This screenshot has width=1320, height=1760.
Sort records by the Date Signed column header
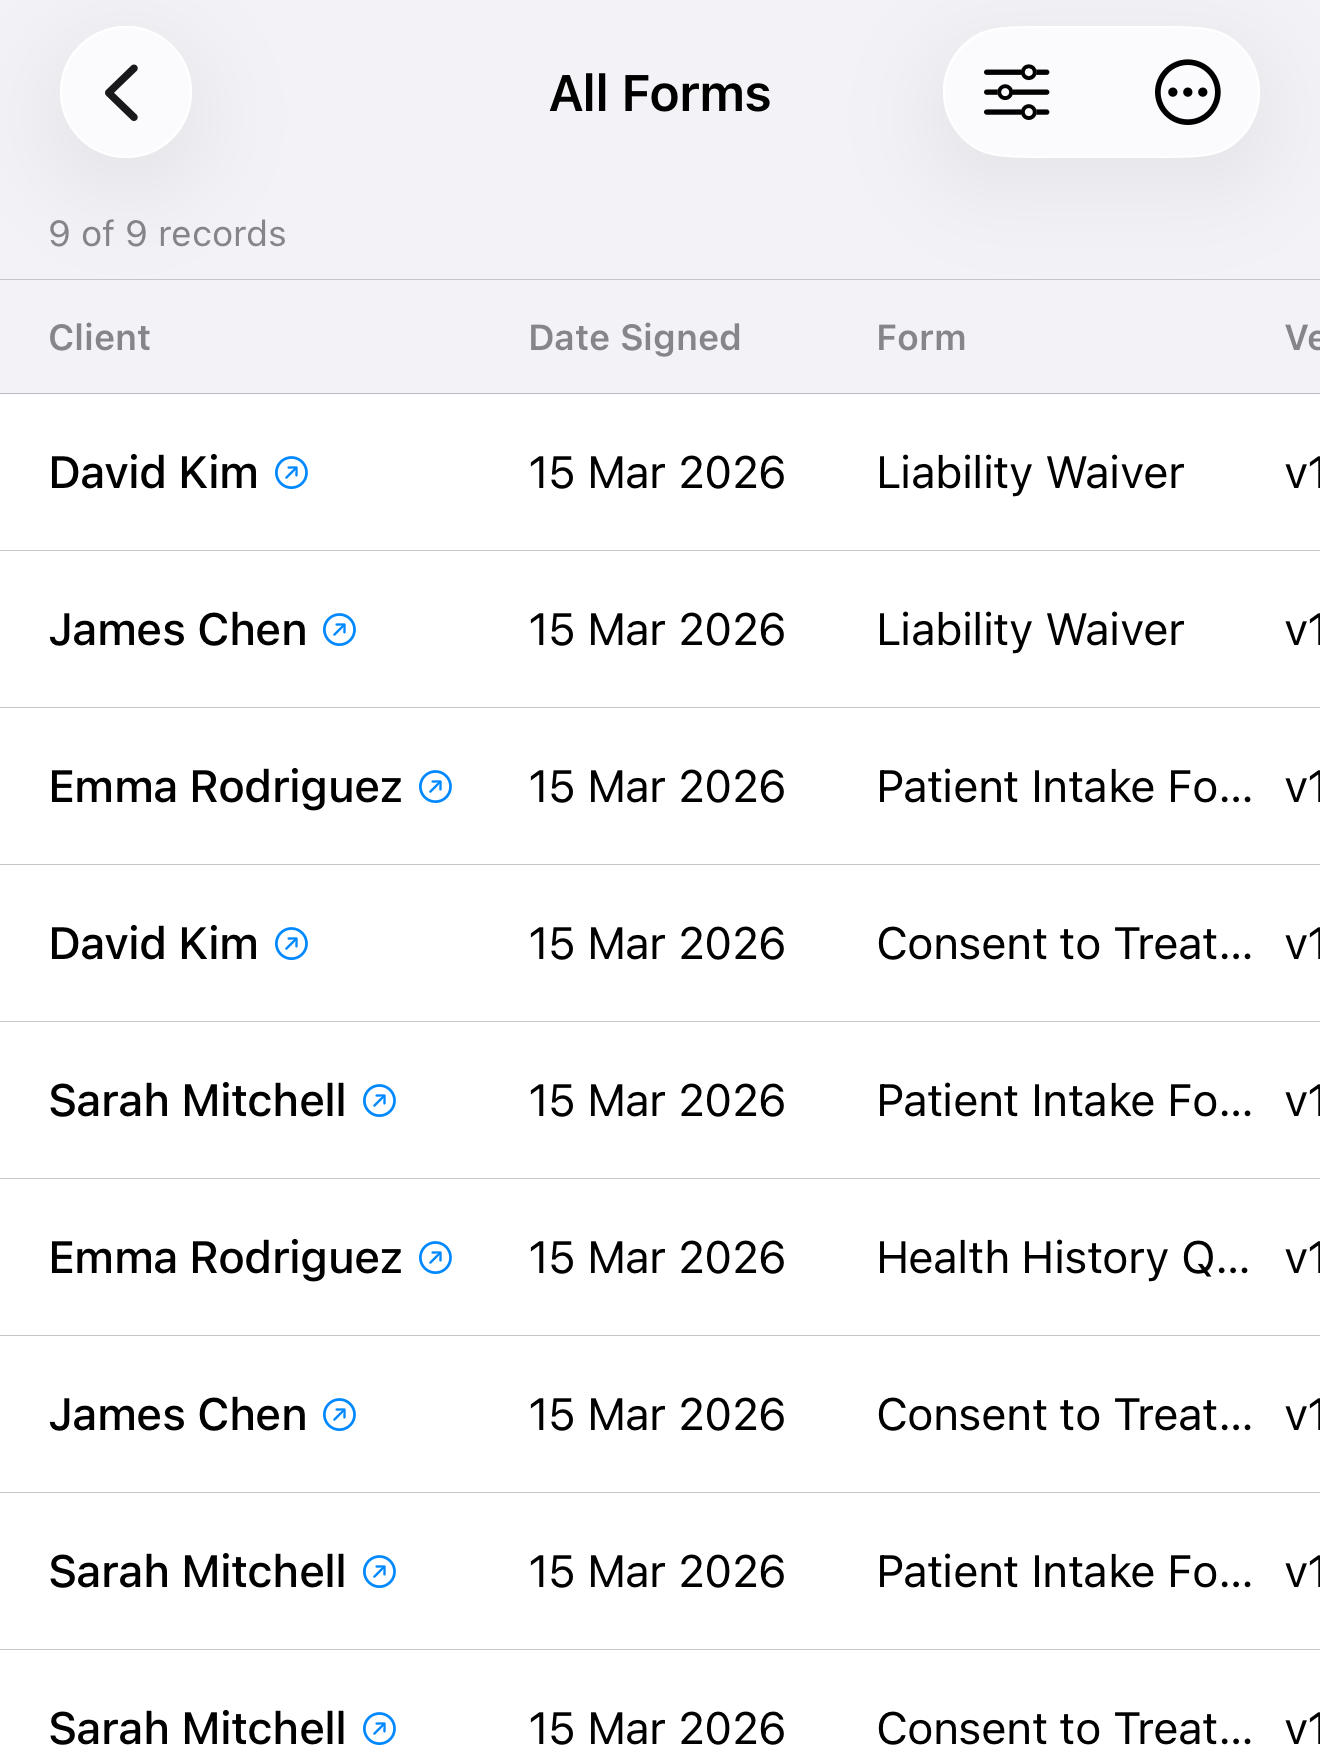click(x=634, y=337)
